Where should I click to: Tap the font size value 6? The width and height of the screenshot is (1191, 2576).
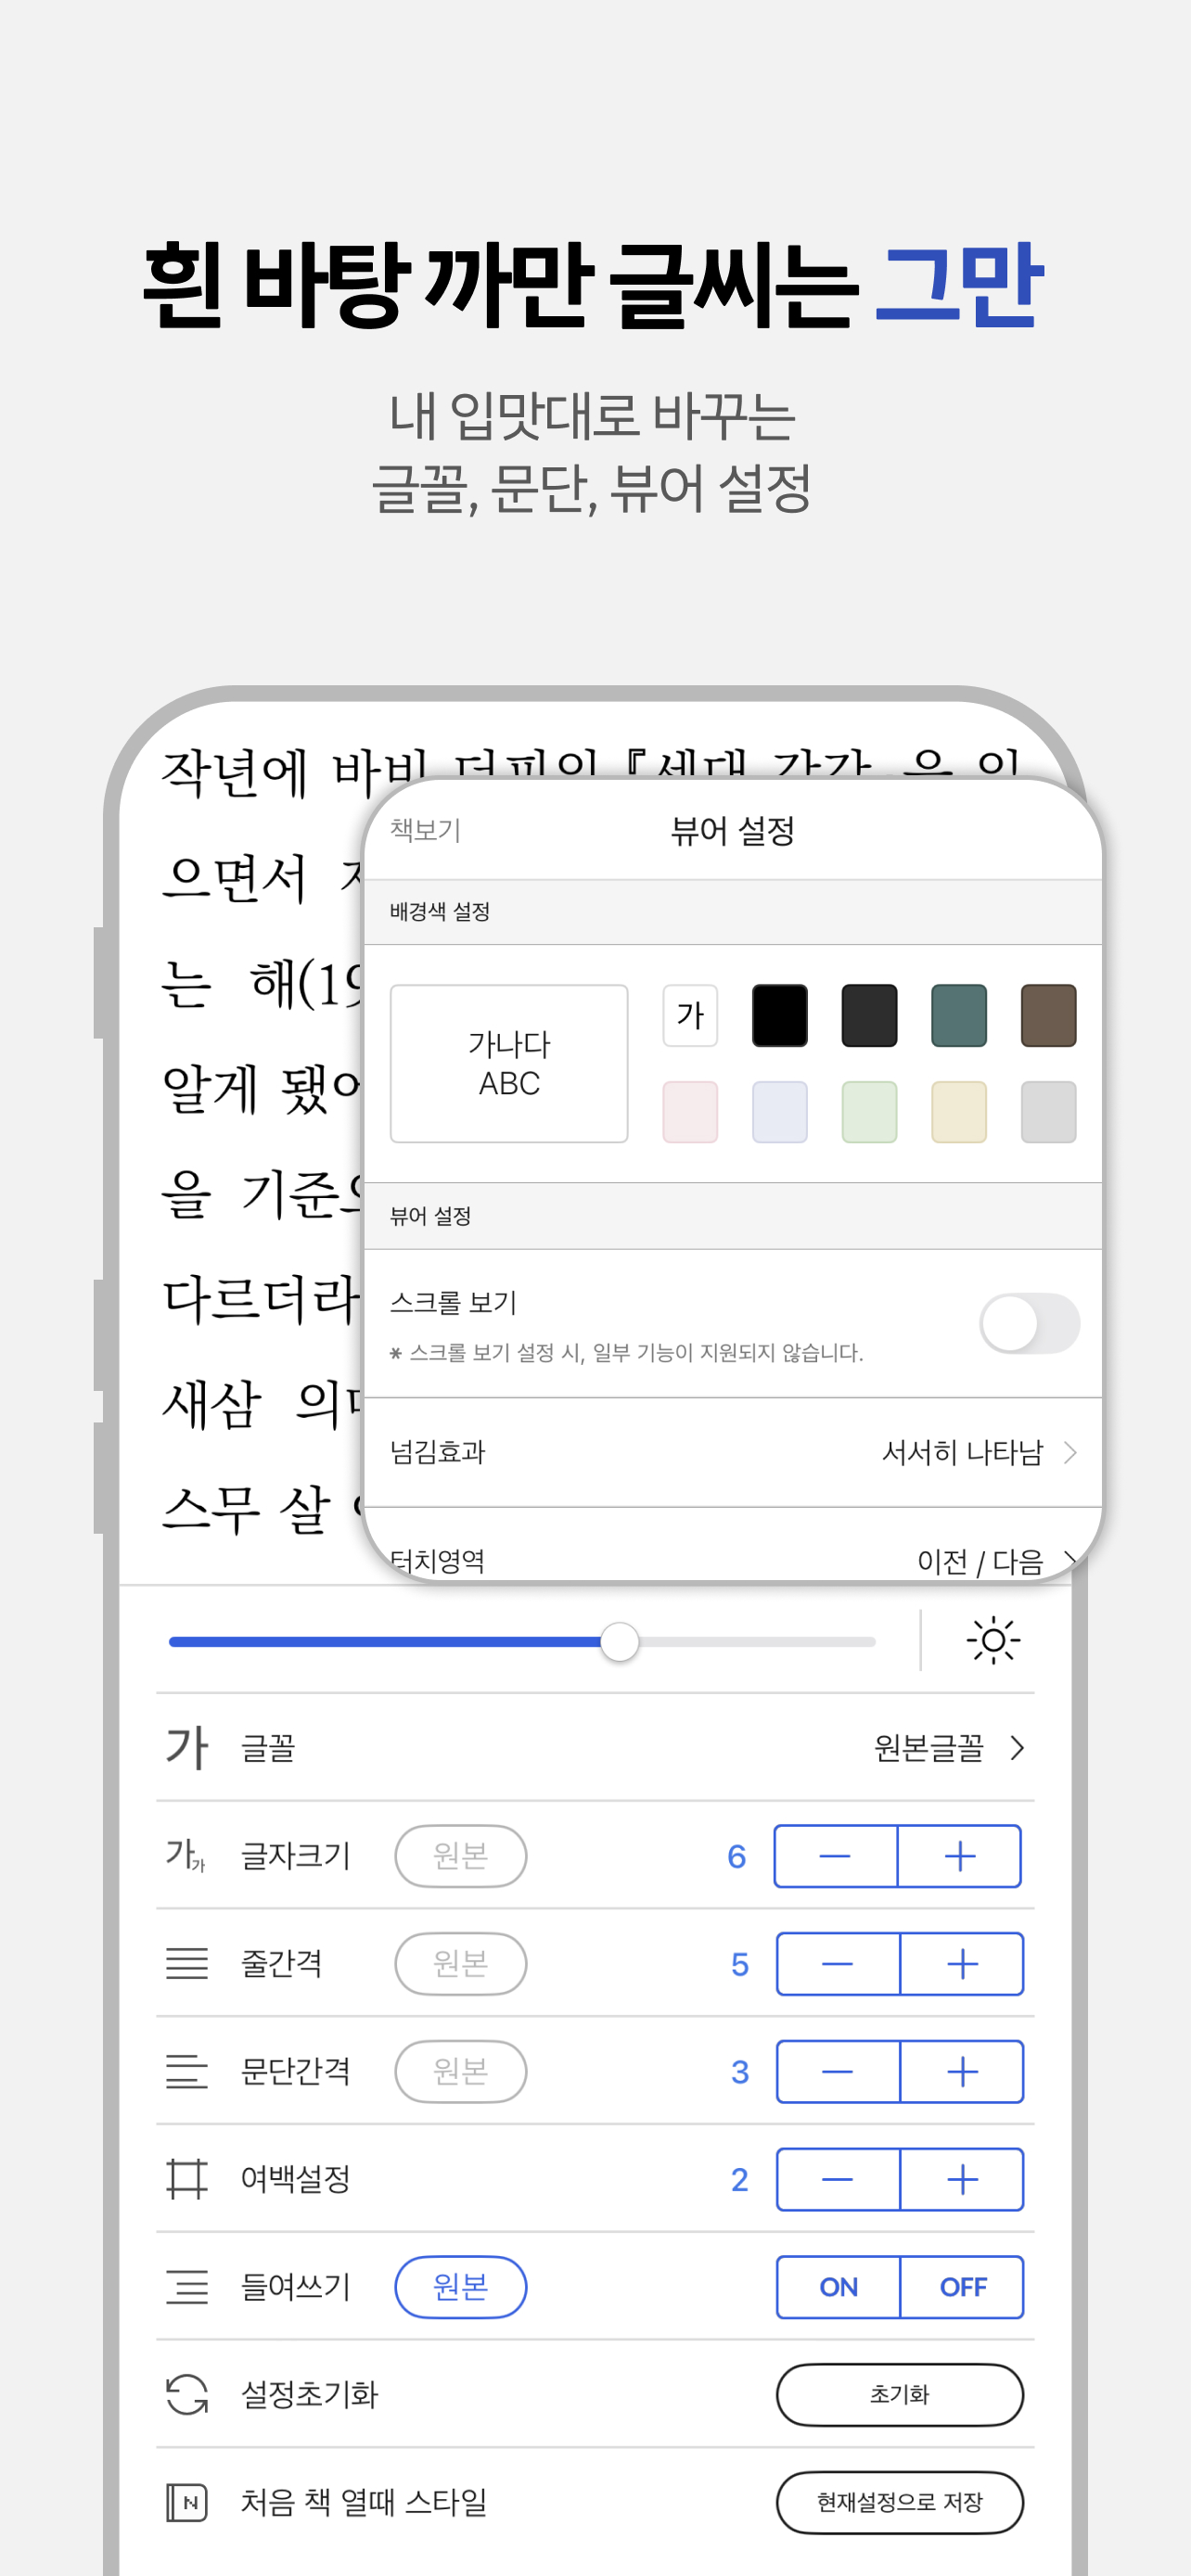(x=736, y=1856)
